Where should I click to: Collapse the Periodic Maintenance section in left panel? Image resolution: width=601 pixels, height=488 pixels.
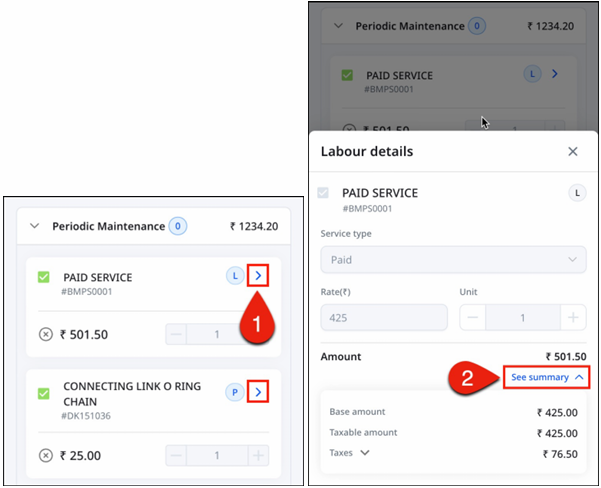click(35, 227)
